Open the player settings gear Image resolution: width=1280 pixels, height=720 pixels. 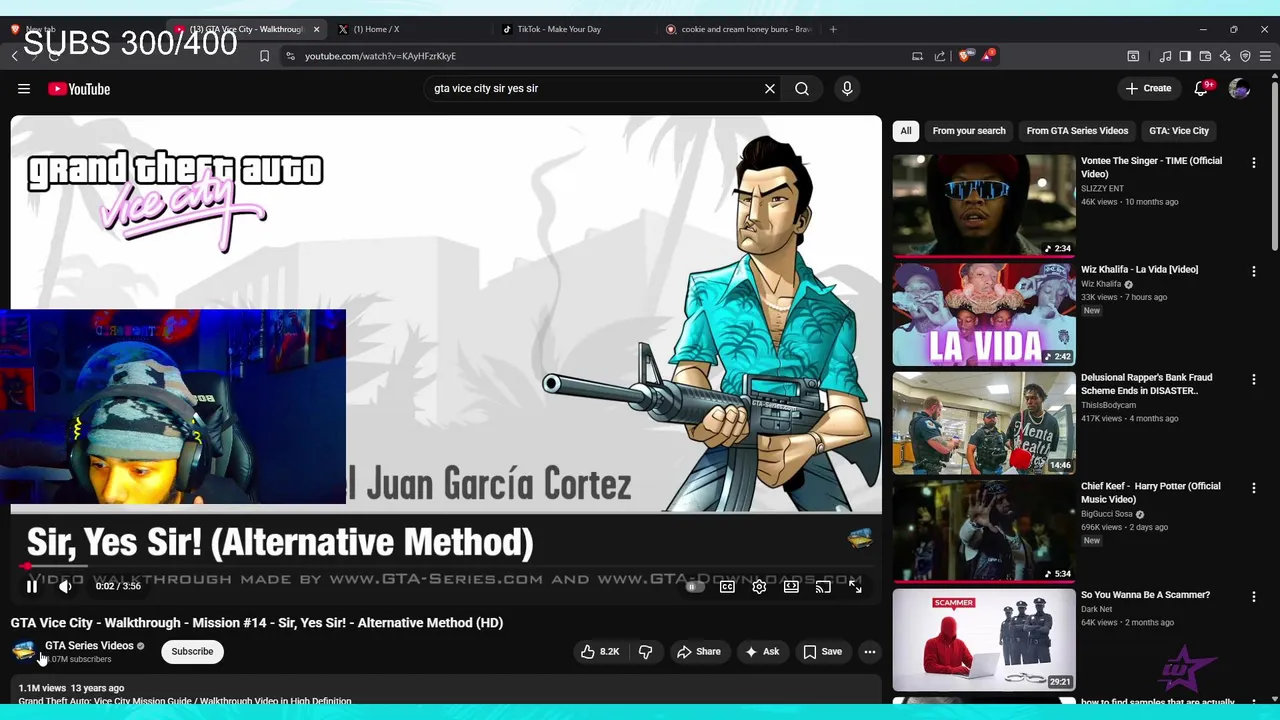(759, 587)
